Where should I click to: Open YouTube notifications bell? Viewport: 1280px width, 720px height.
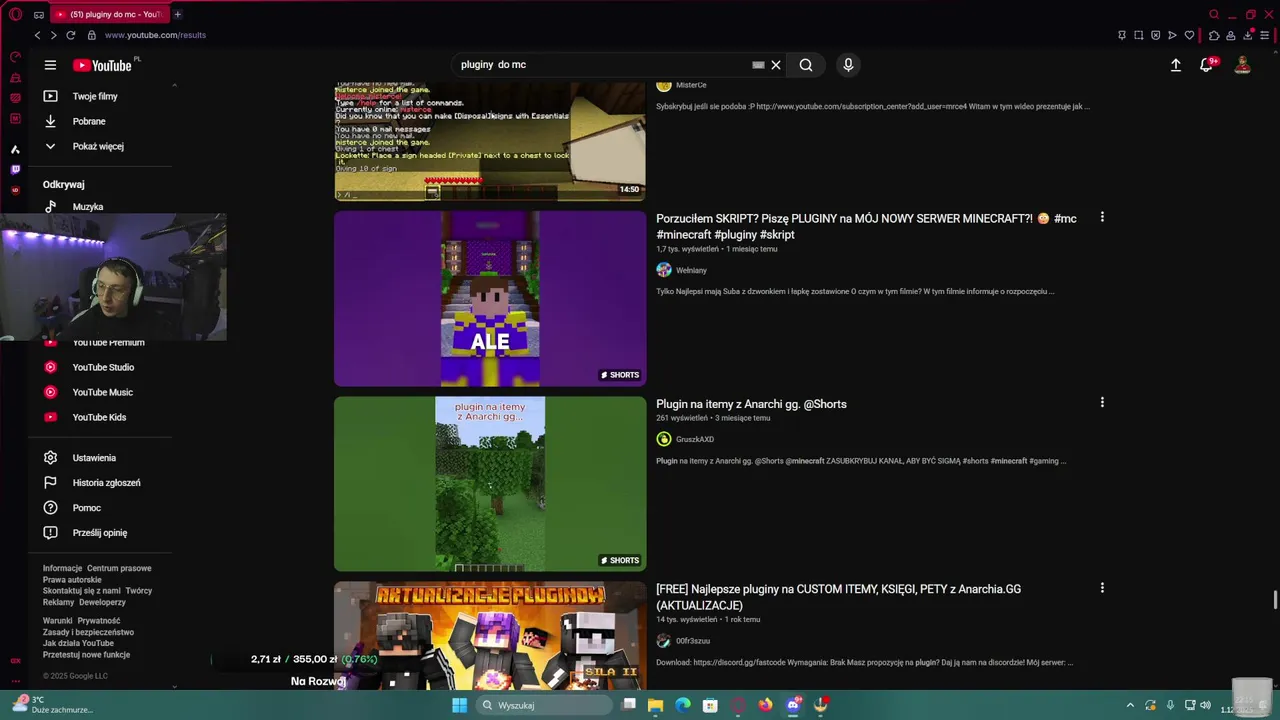click(1208, 65)
